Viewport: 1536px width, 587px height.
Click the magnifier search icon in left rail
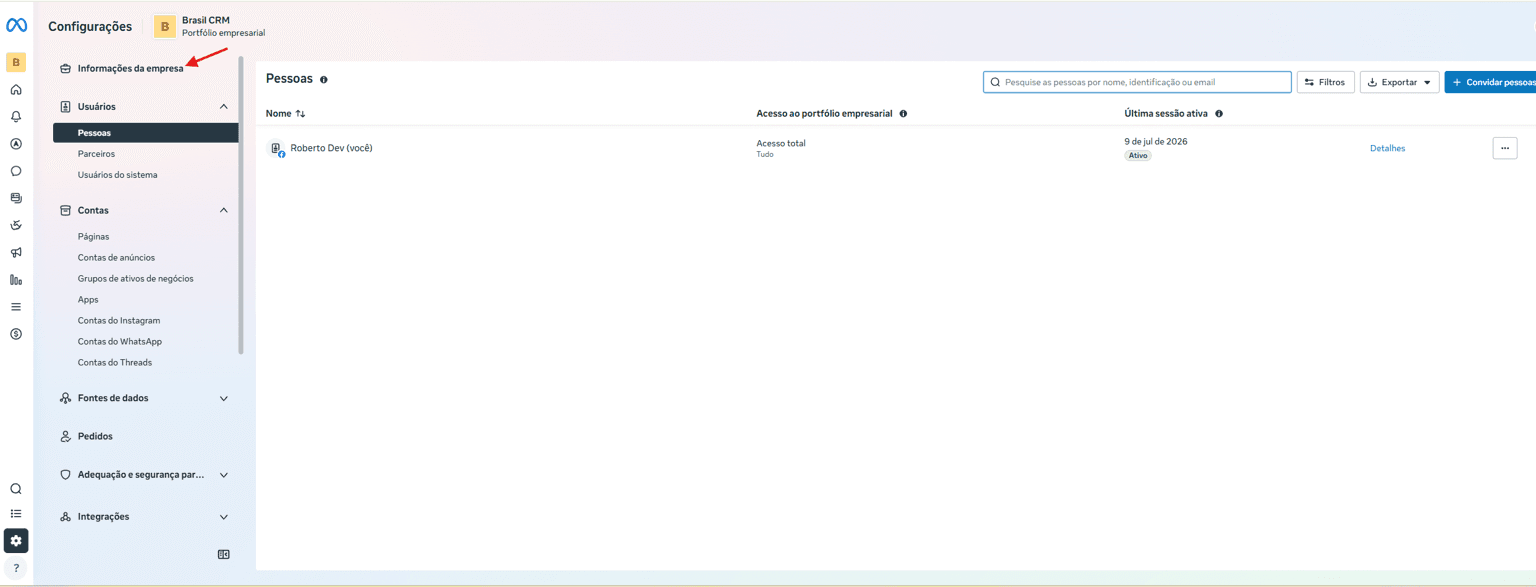coord(16,489)
